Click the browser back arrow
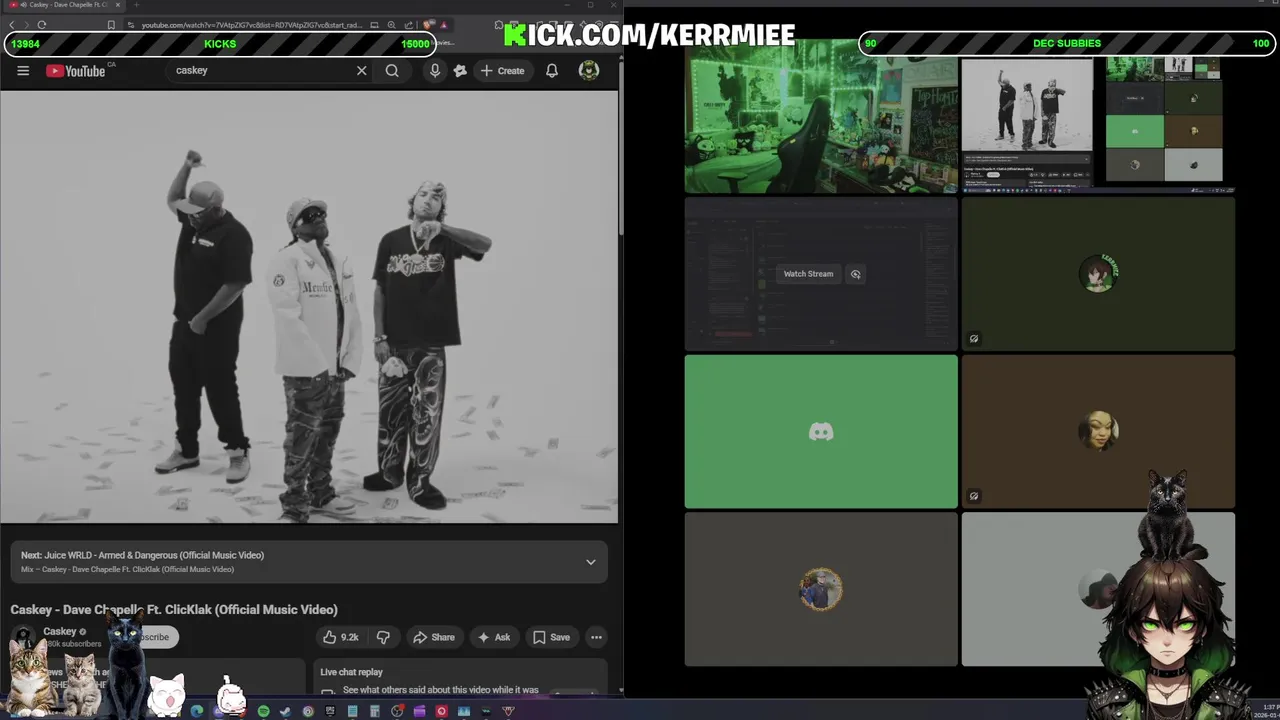1280x720 pixels. tap(12, 25)
